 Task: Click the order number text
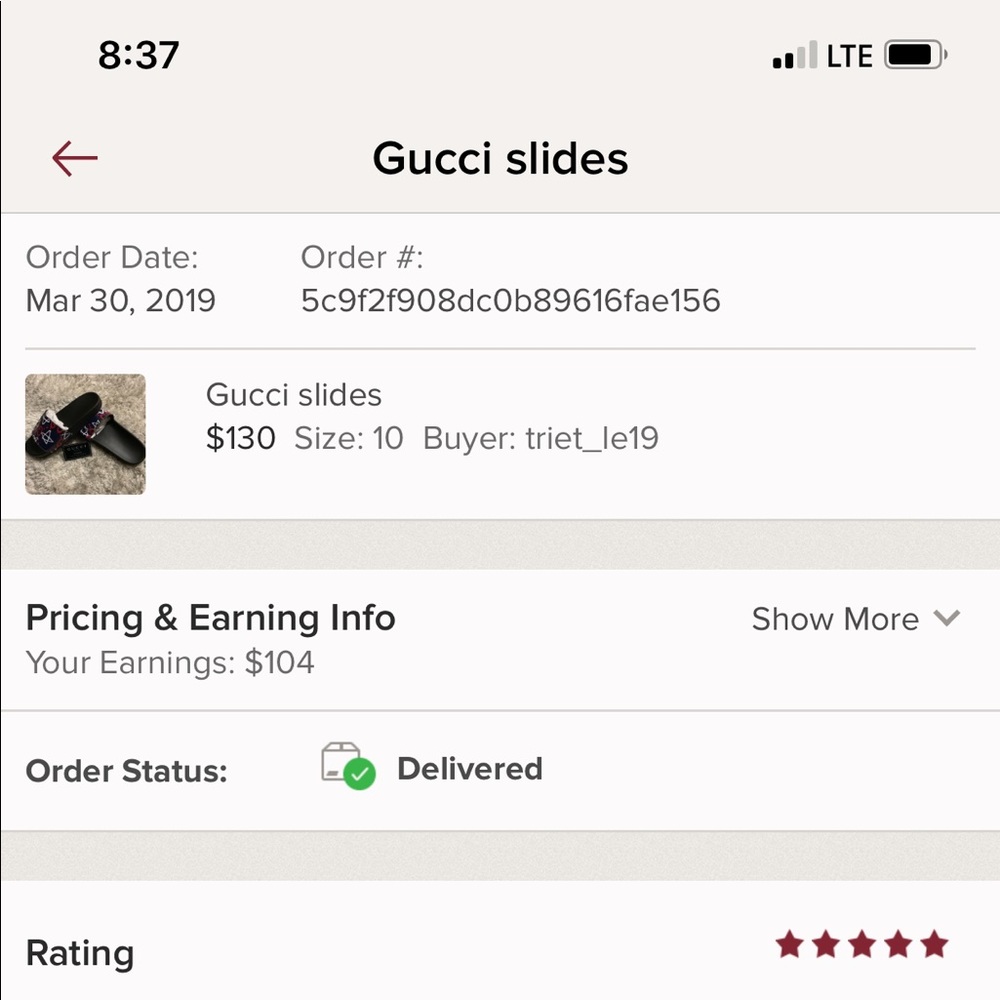[x=512, y=300]
